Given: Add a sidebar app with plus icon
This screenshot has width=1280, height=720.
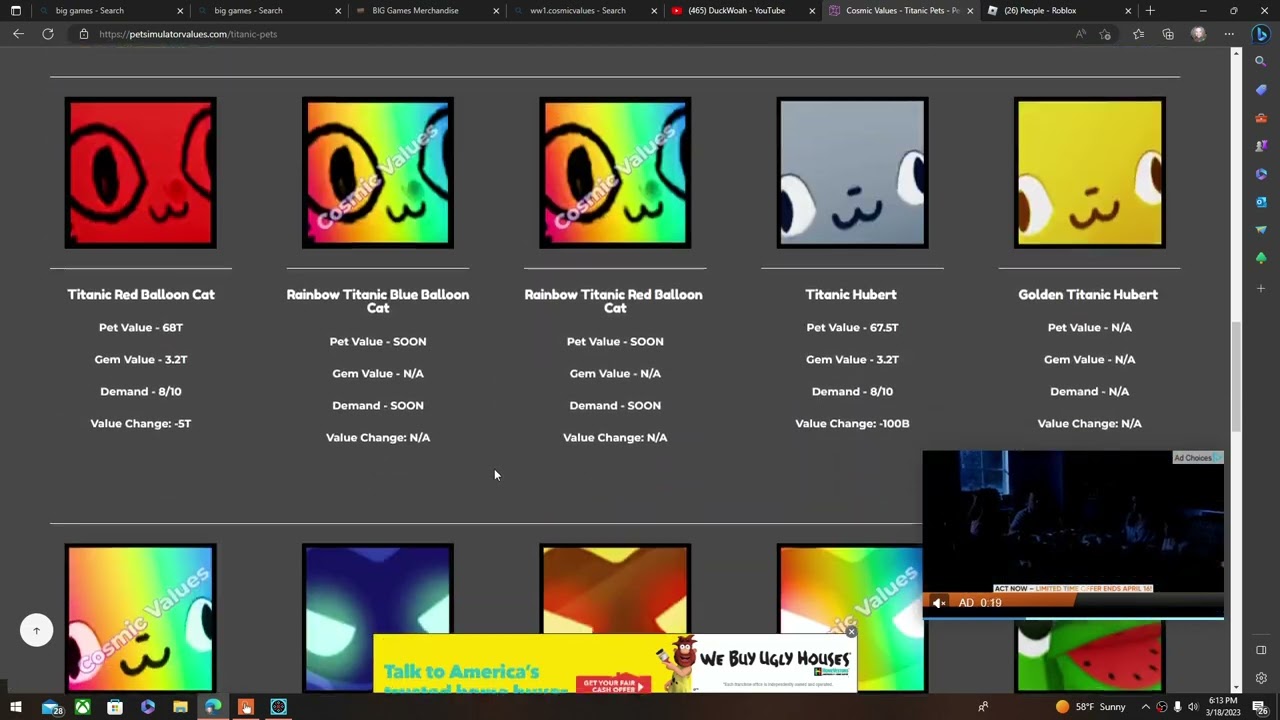Looking at the screenshot, I should tap(1261, 288).
